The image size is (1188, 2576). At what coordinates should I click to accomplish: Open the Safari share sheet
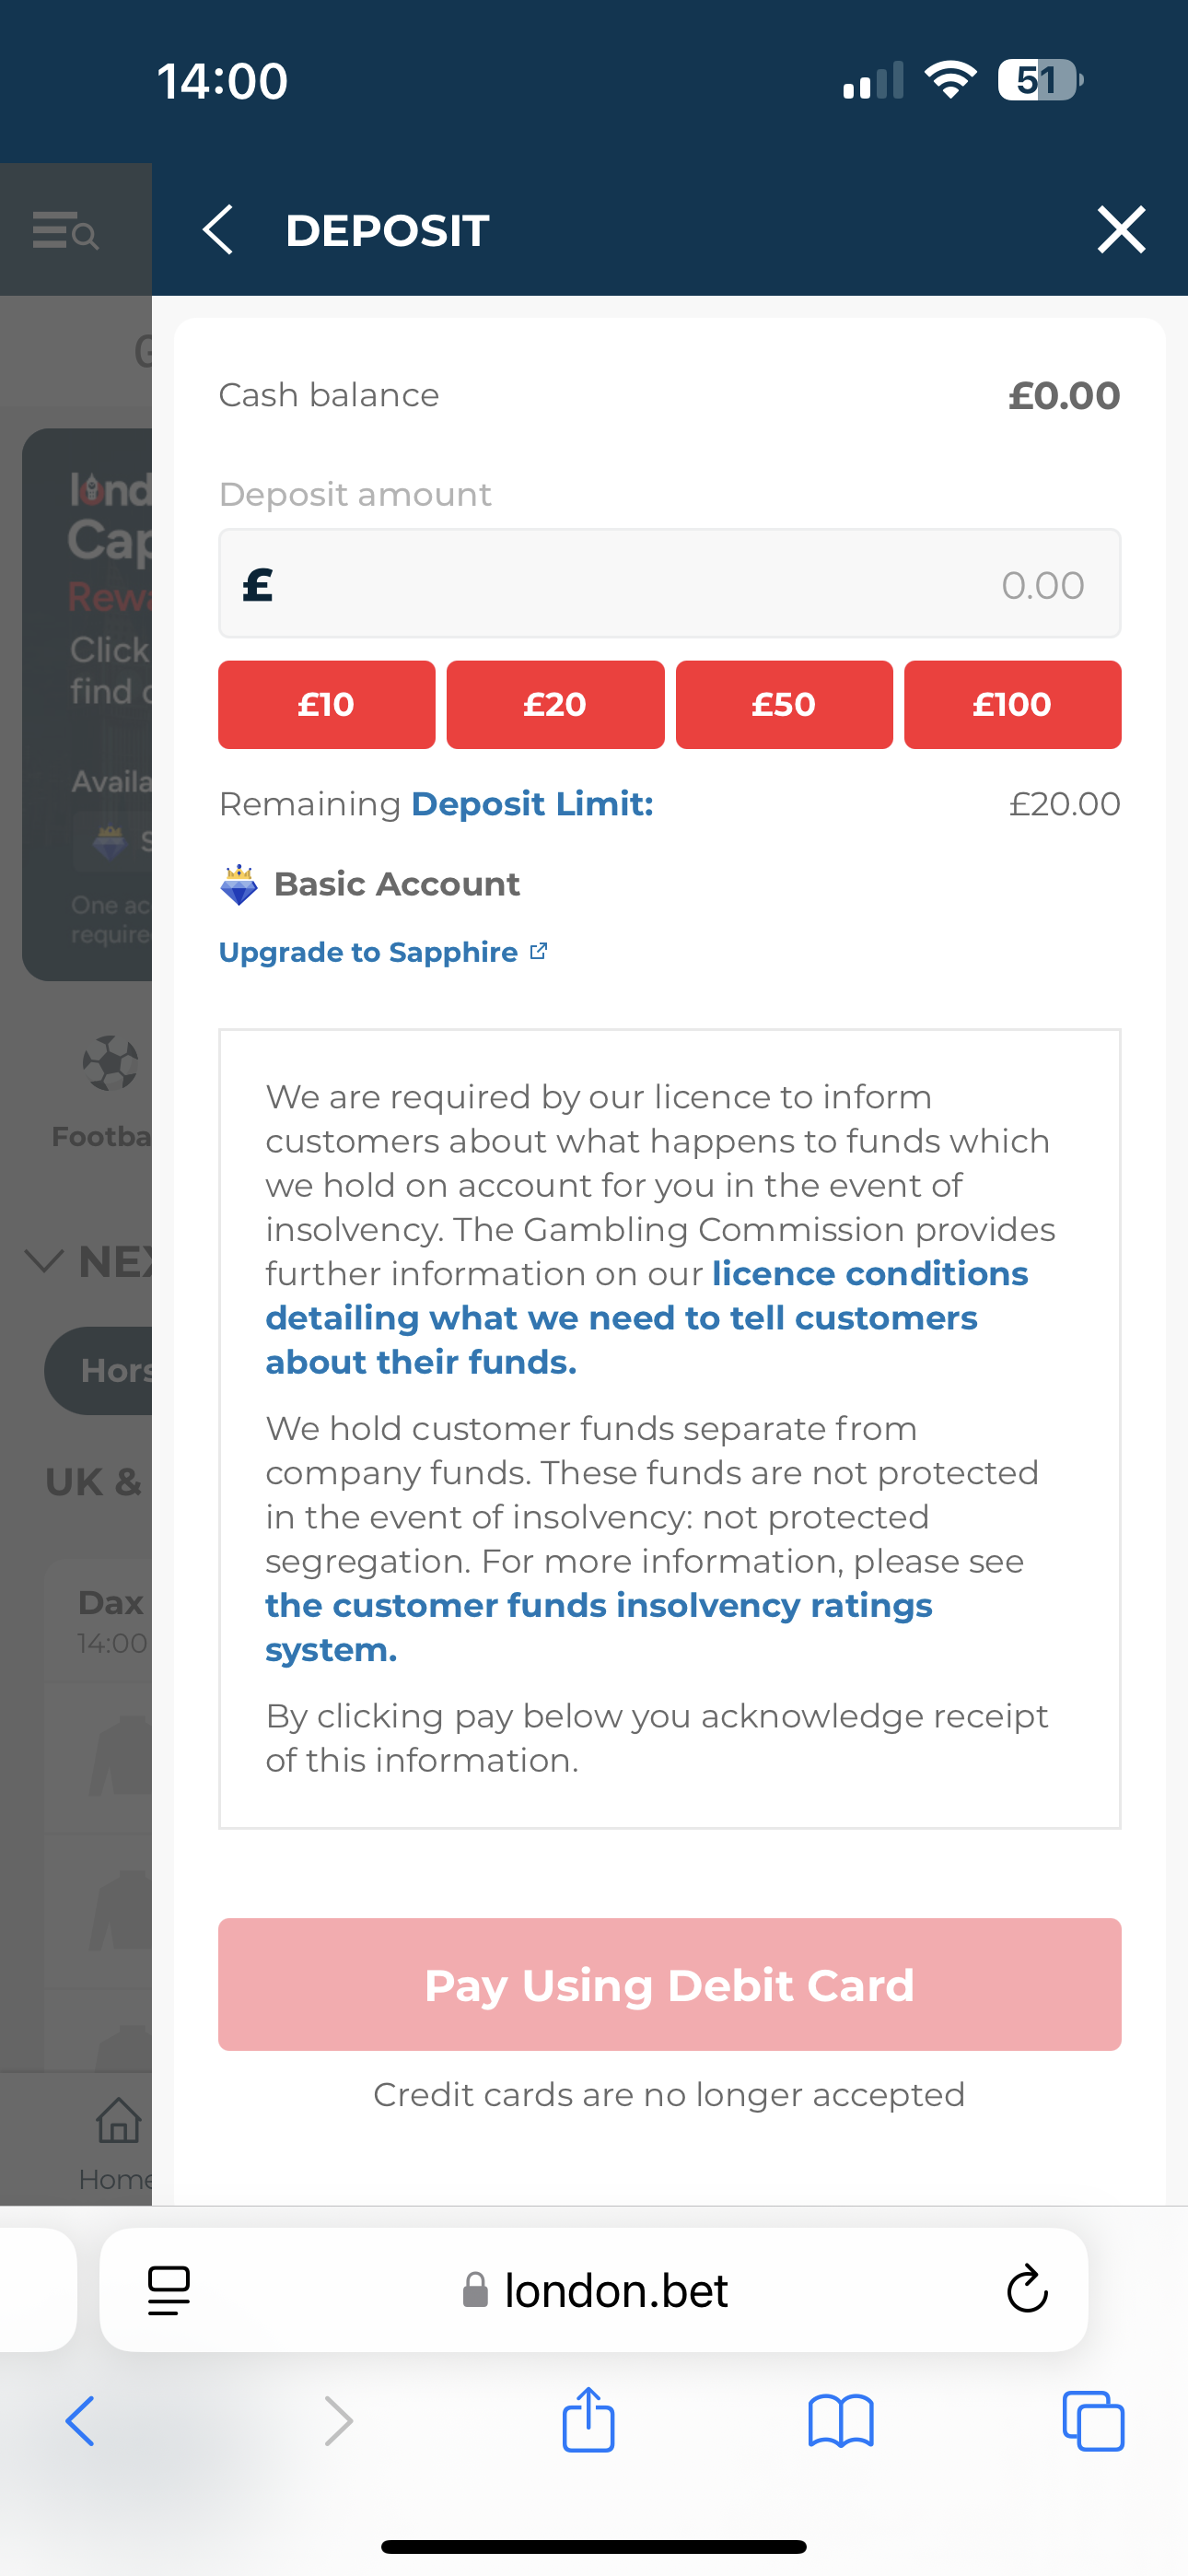coord(589,2420)
